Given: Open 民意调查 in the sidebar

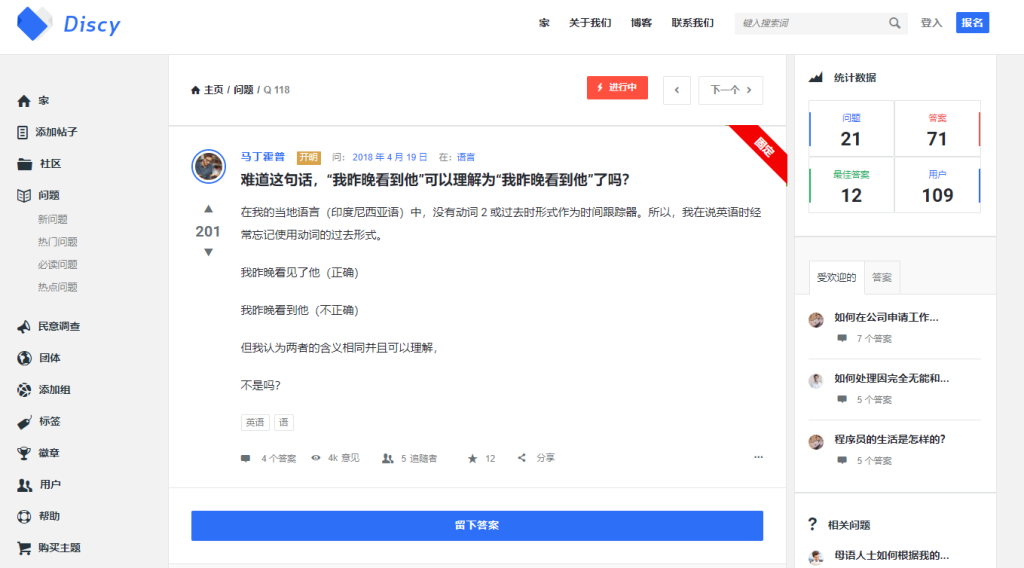Looking at the screenshot, I should point(58,326).
